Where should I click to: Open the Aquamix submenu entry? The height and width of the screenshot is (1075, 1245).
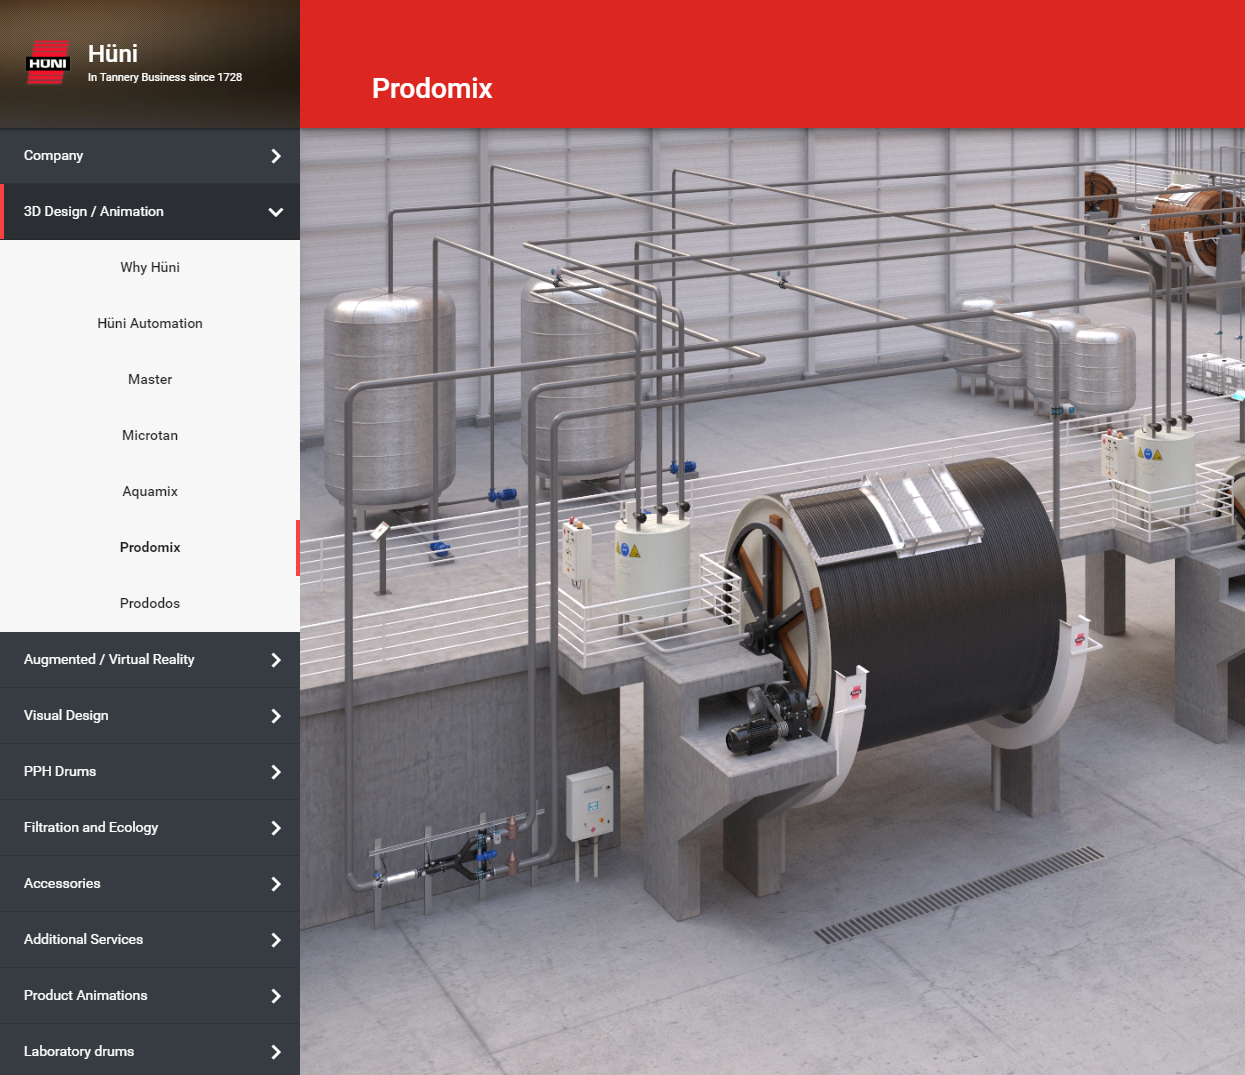coord(150,492)
